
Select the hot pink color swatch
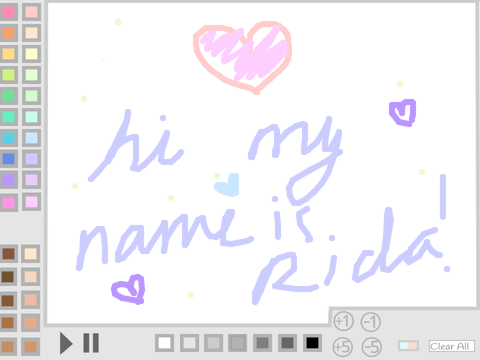coord(9,12)
